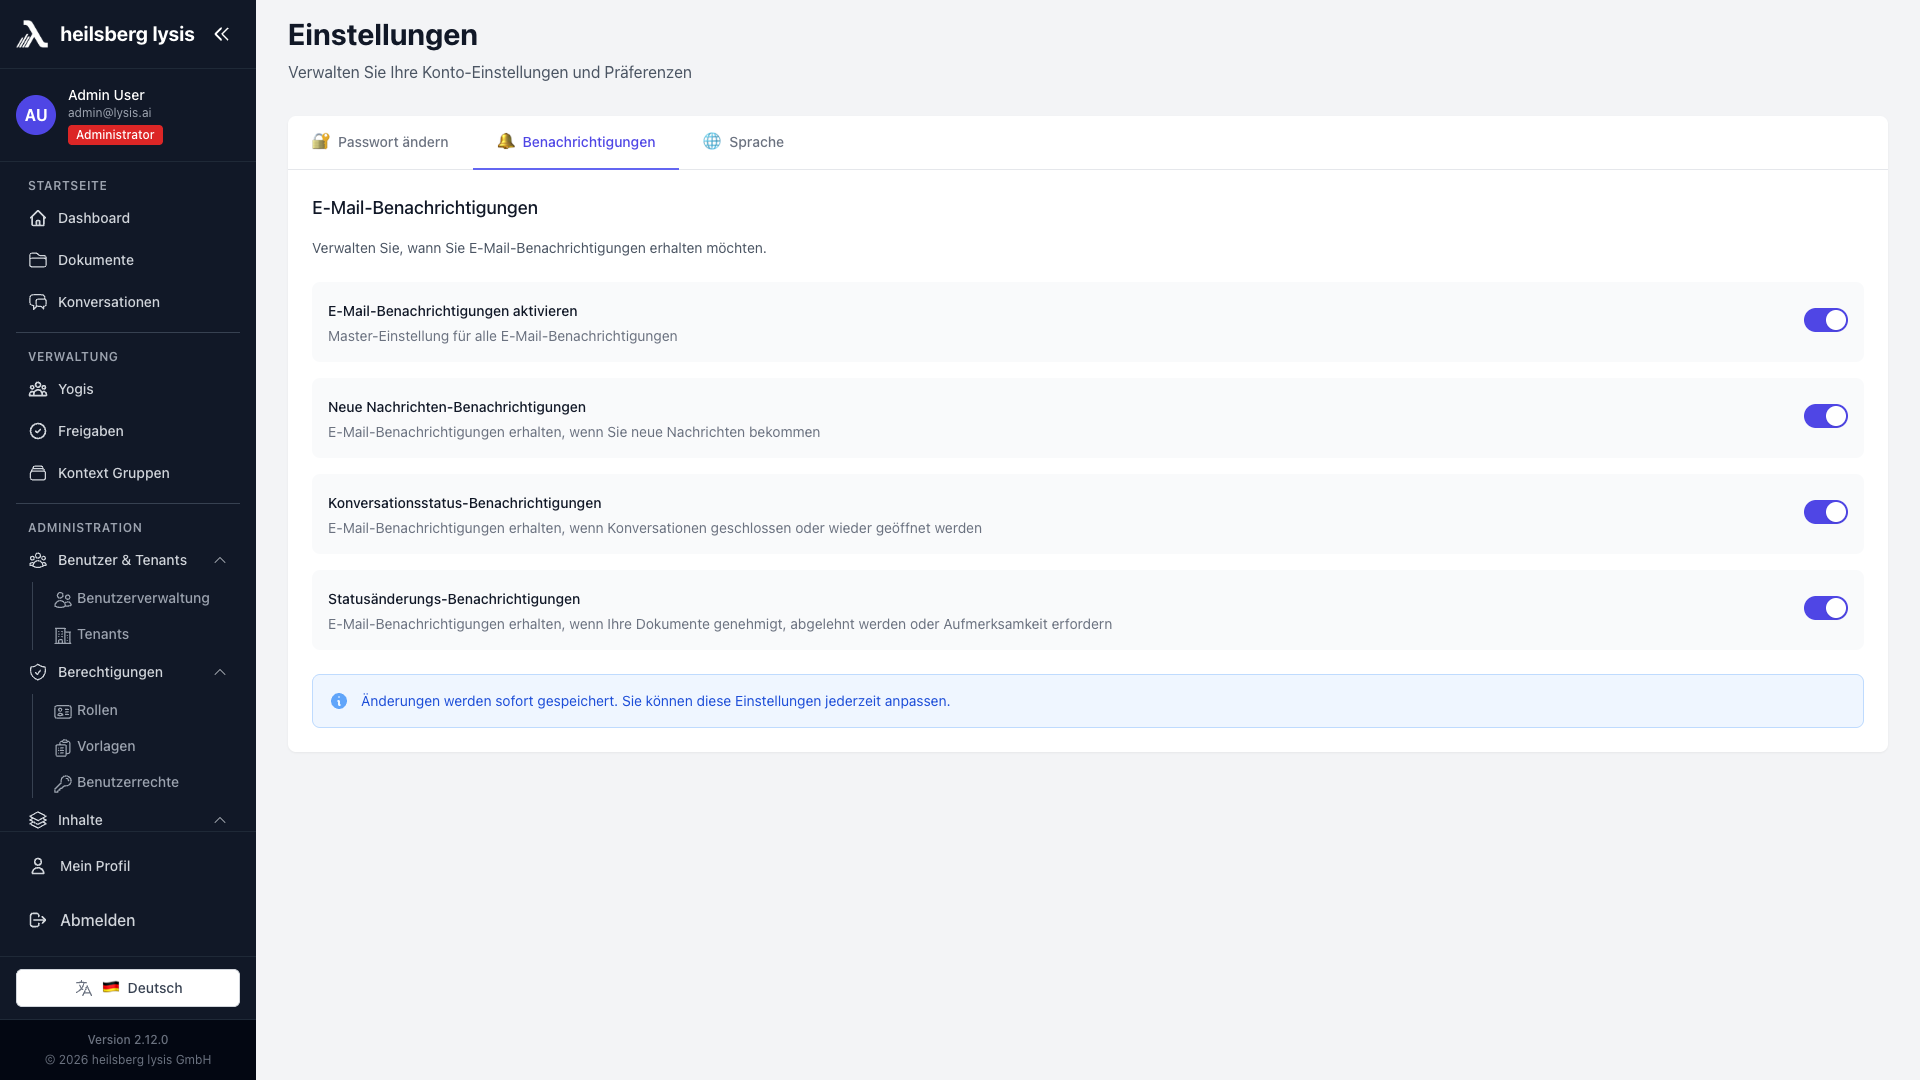Select the Freigaben checkmark icon
1920x1080 pixels.
[38, 431]
